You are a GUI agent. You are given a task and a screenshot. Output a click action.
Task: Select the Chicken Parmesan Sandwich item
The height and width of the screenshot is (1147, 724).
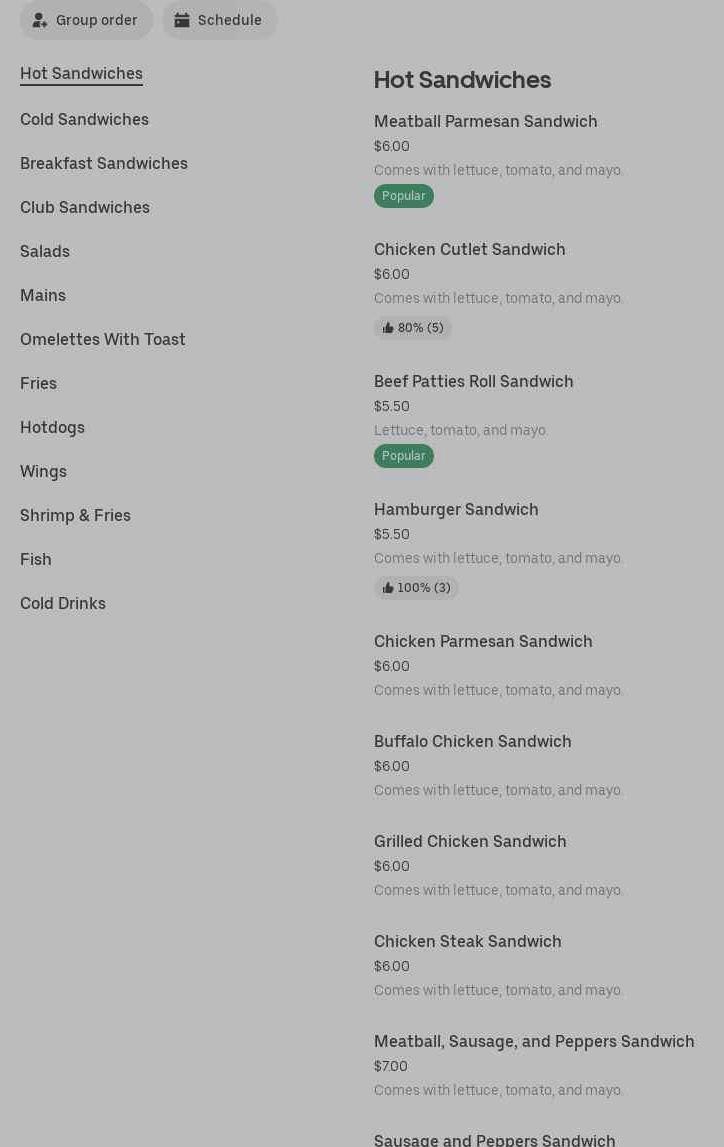coord(483,641)
